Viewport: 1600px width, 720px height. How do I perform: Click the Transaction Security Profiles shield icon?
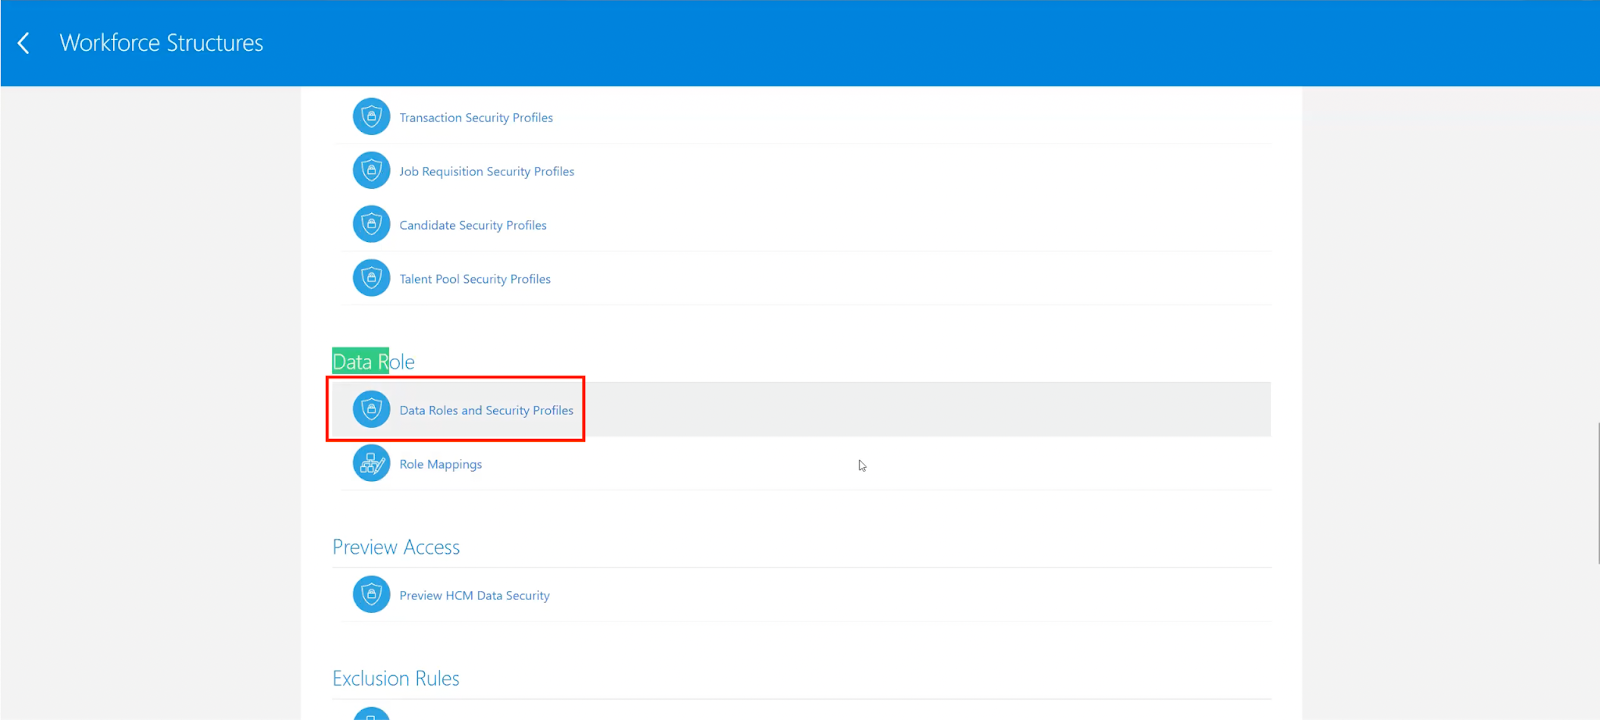pos(371,117)
